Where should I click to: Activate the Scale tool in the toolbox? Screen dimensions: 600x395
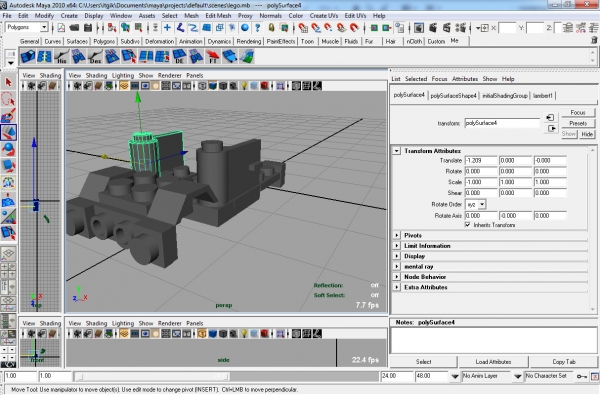(x=8, y=166)
